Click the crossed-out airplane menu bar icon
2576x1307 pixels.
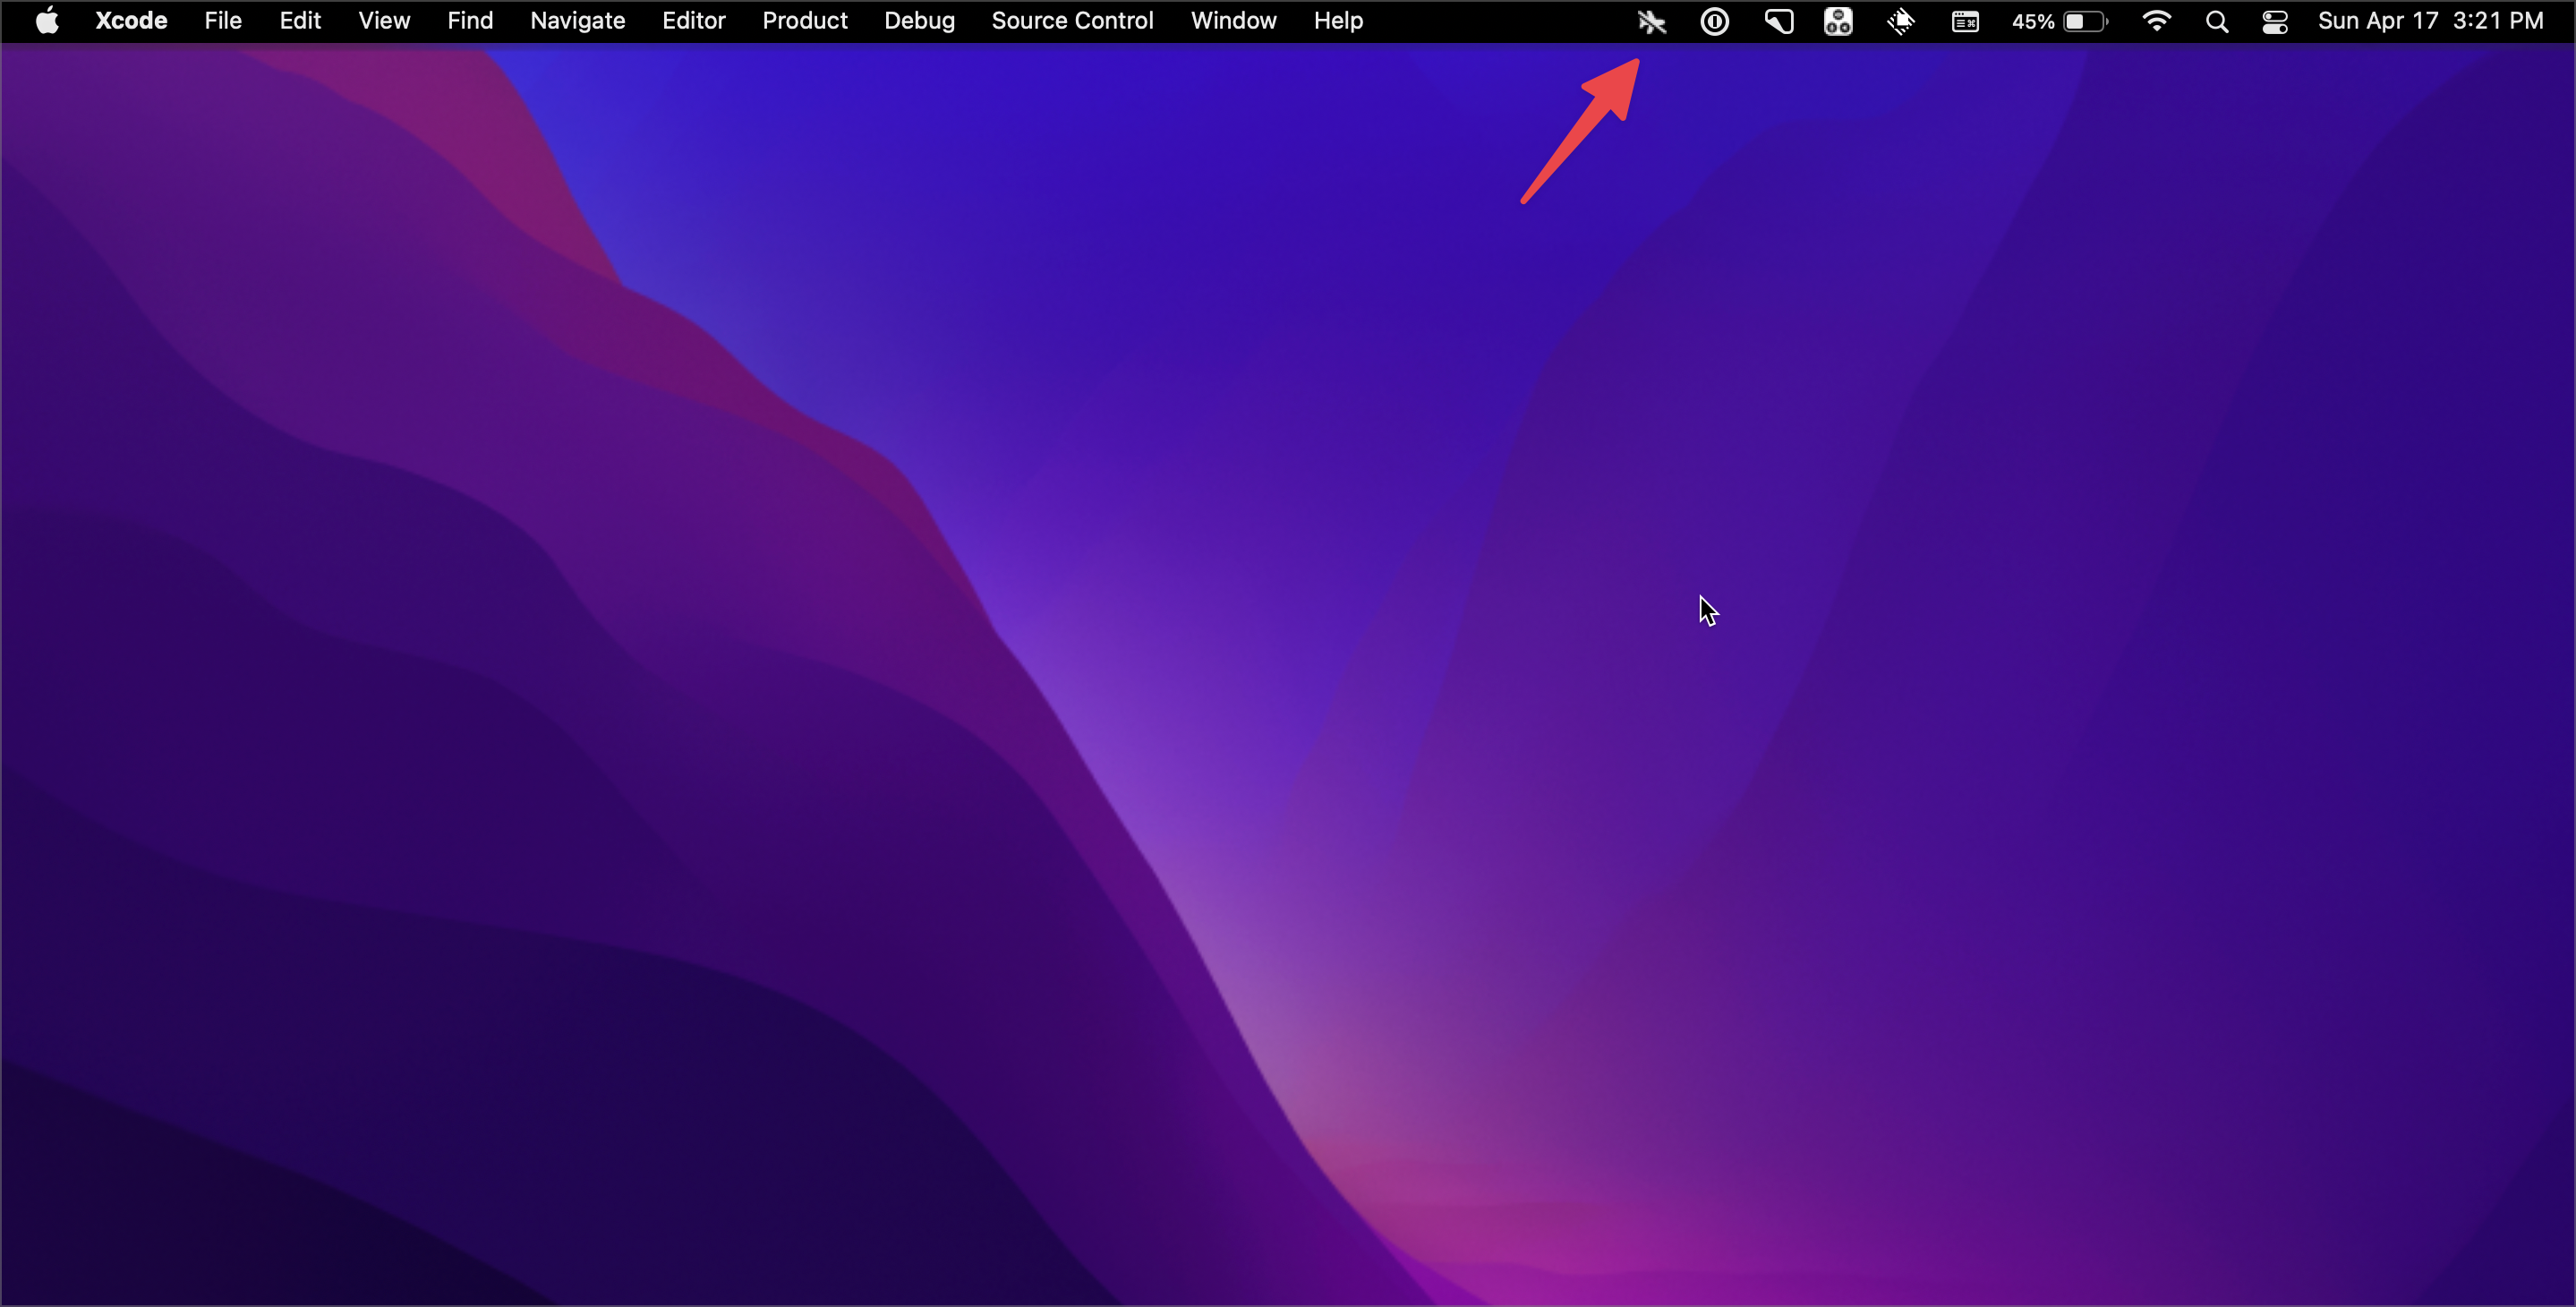point(1651,21)
